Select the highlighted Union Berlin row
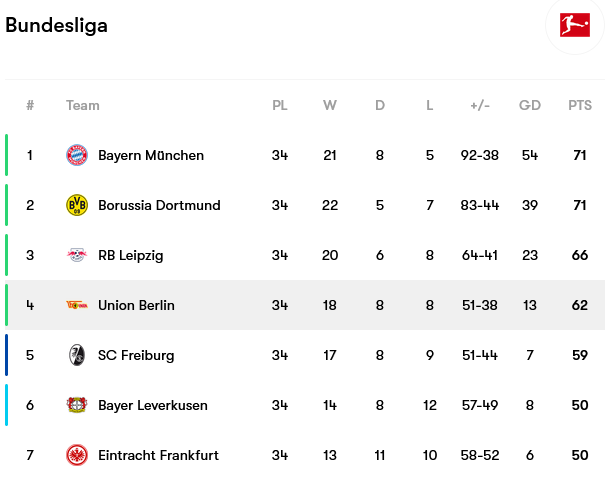This screenshot has width=611, height=478. pos(305,305)
